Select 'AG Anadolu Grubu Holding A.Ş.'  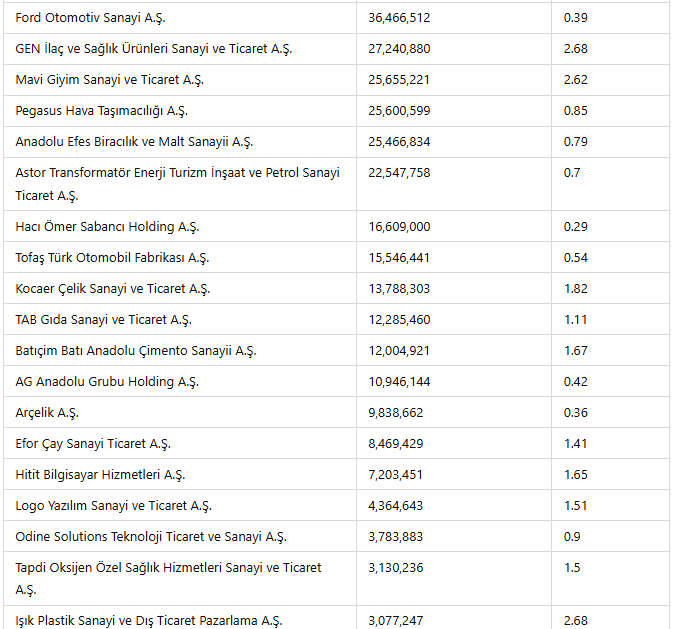coord(107,381)
